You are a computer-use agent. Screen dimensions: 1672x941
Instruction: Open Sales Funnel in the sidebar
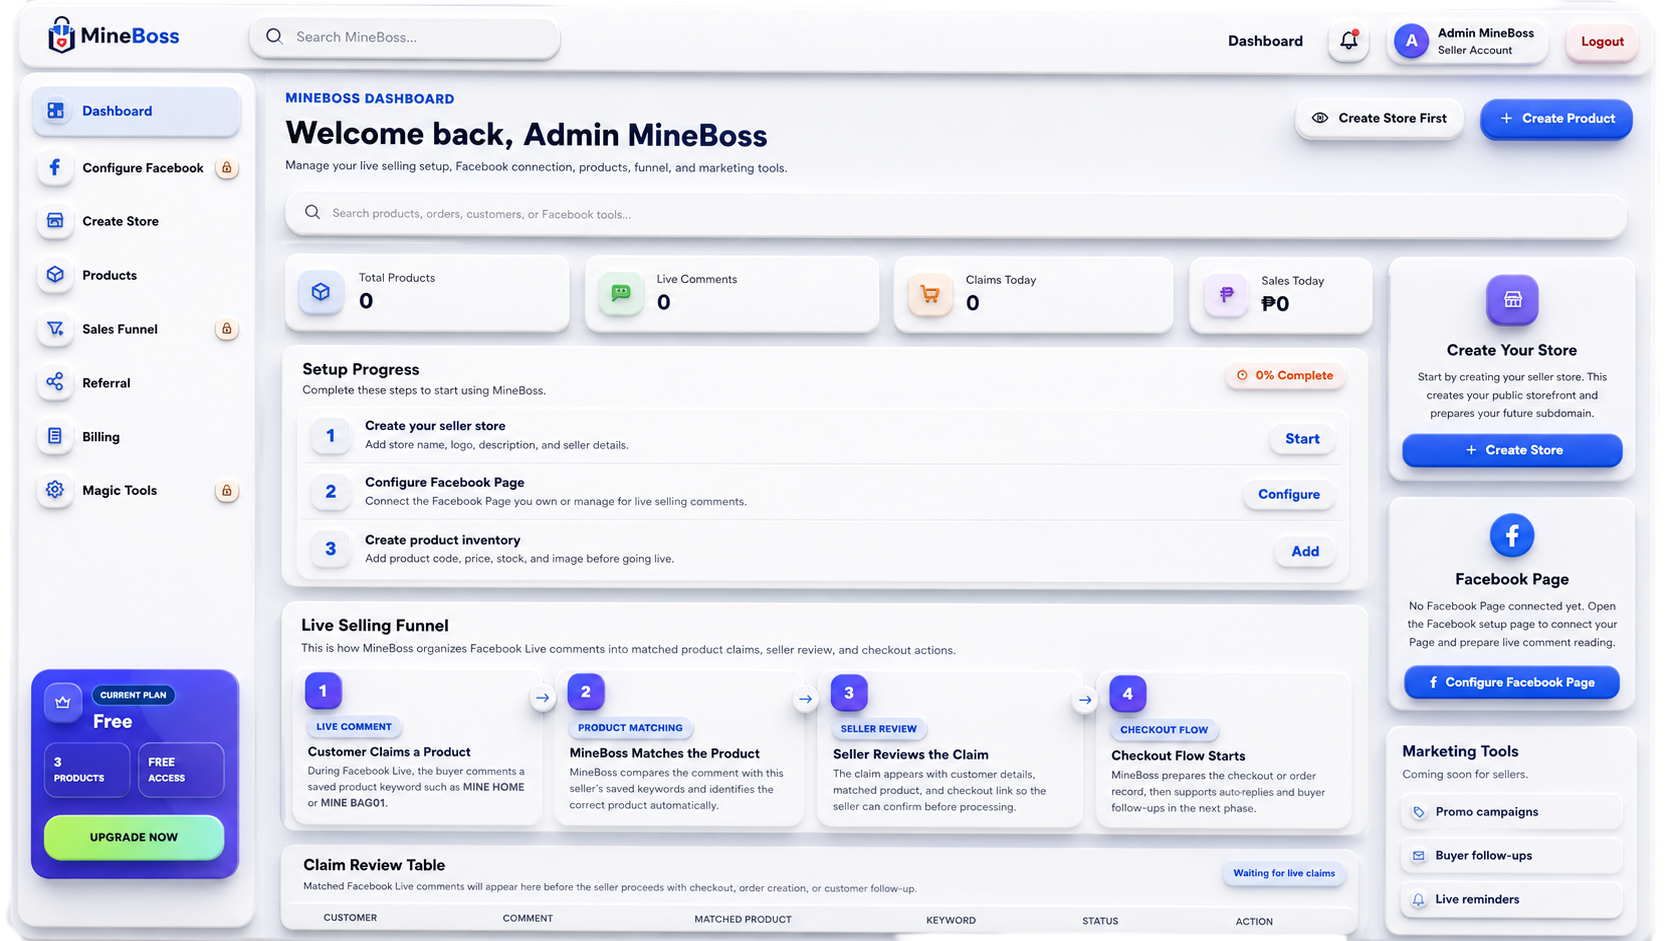point(137,329)
